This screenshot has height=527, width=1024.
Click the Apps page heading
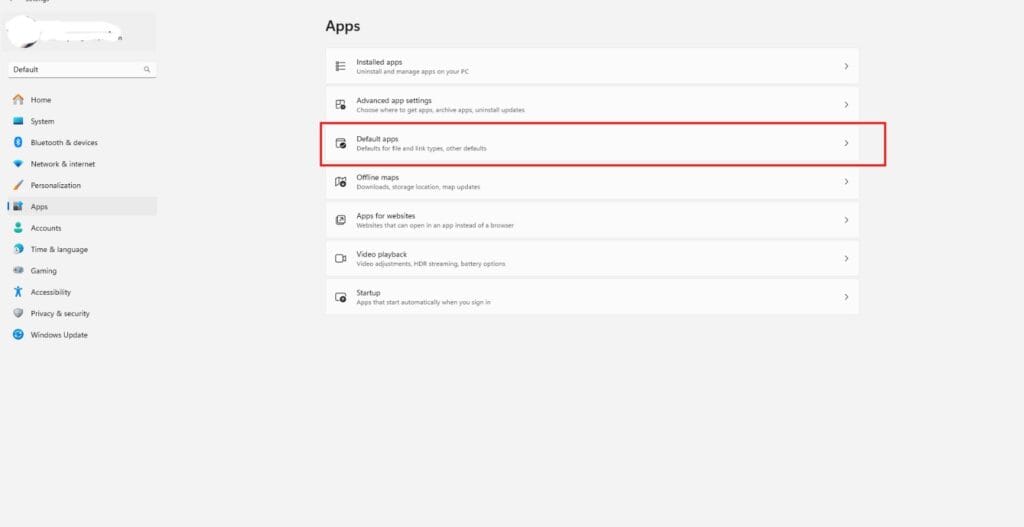click(x=343, y=26)
